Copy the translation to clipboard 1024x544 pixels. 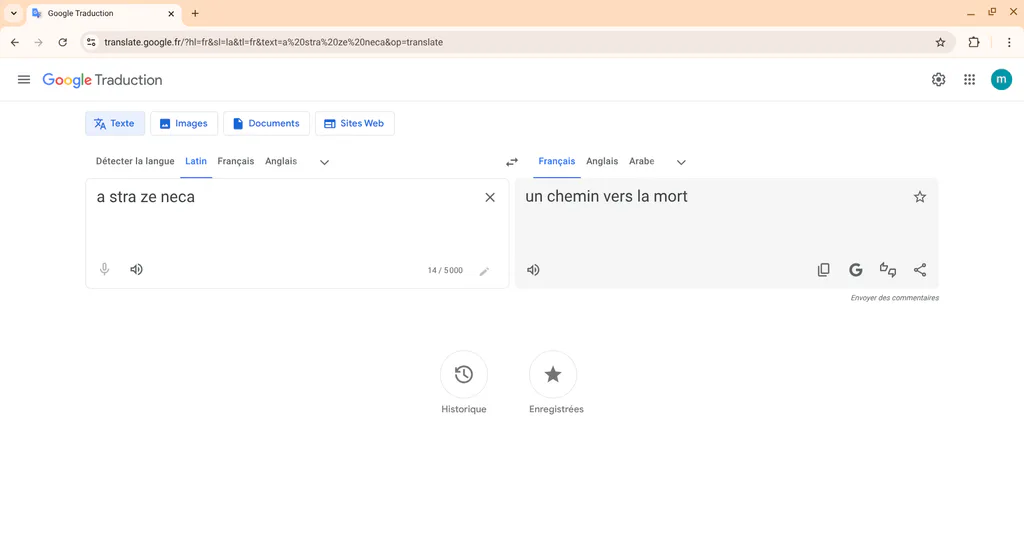824,270
